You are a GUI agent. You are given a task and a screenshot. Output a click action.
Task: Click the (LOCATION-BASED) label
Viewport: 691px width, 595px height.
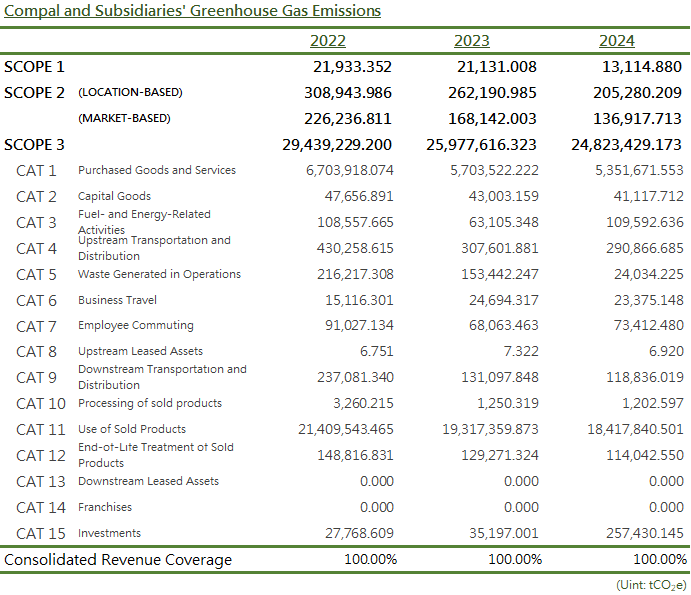pos(130,93)
